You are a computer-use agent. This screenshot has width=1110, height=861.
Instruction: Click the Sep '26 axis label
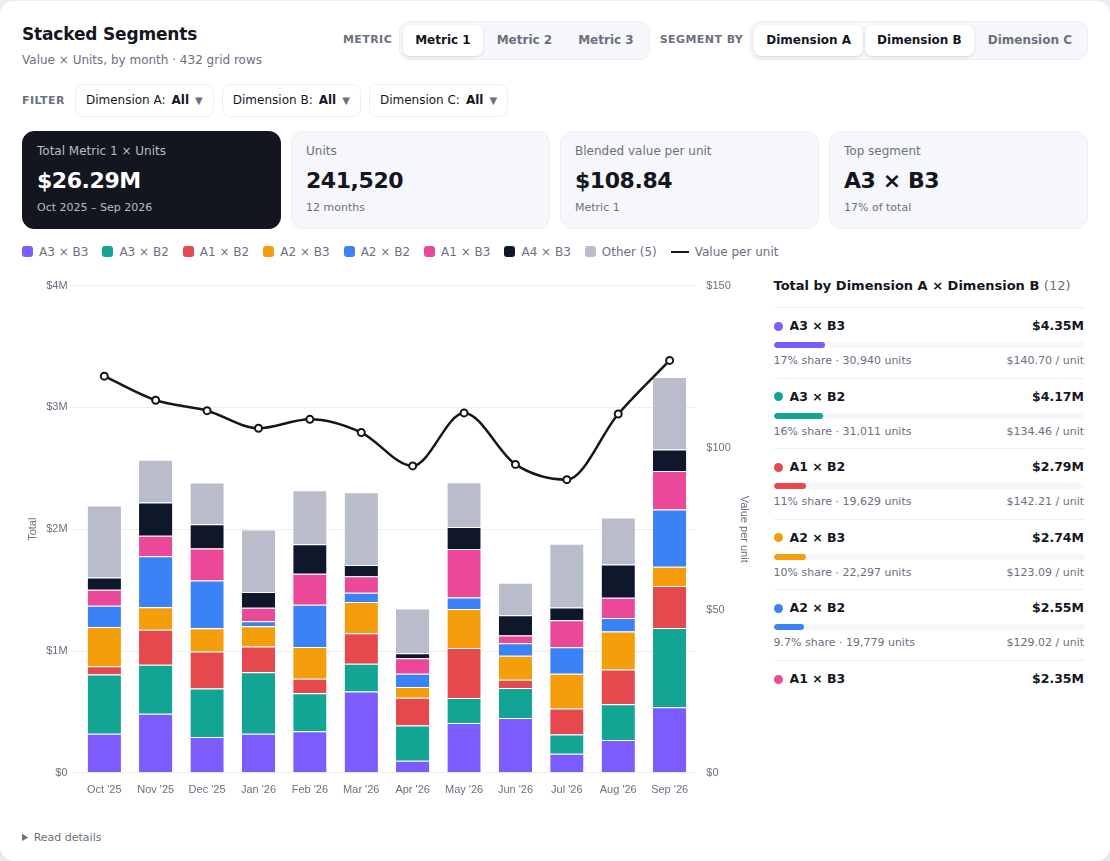(x=670, y=789)
